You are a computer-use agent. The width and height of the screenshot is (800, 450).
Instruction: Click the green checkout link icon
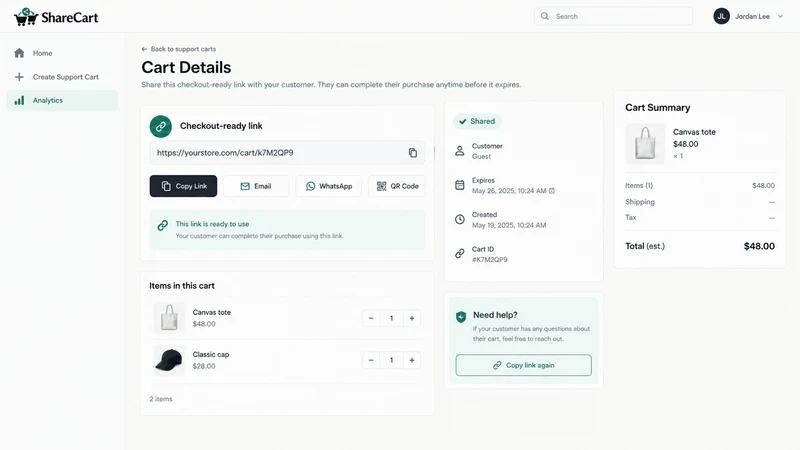(161, 126)
